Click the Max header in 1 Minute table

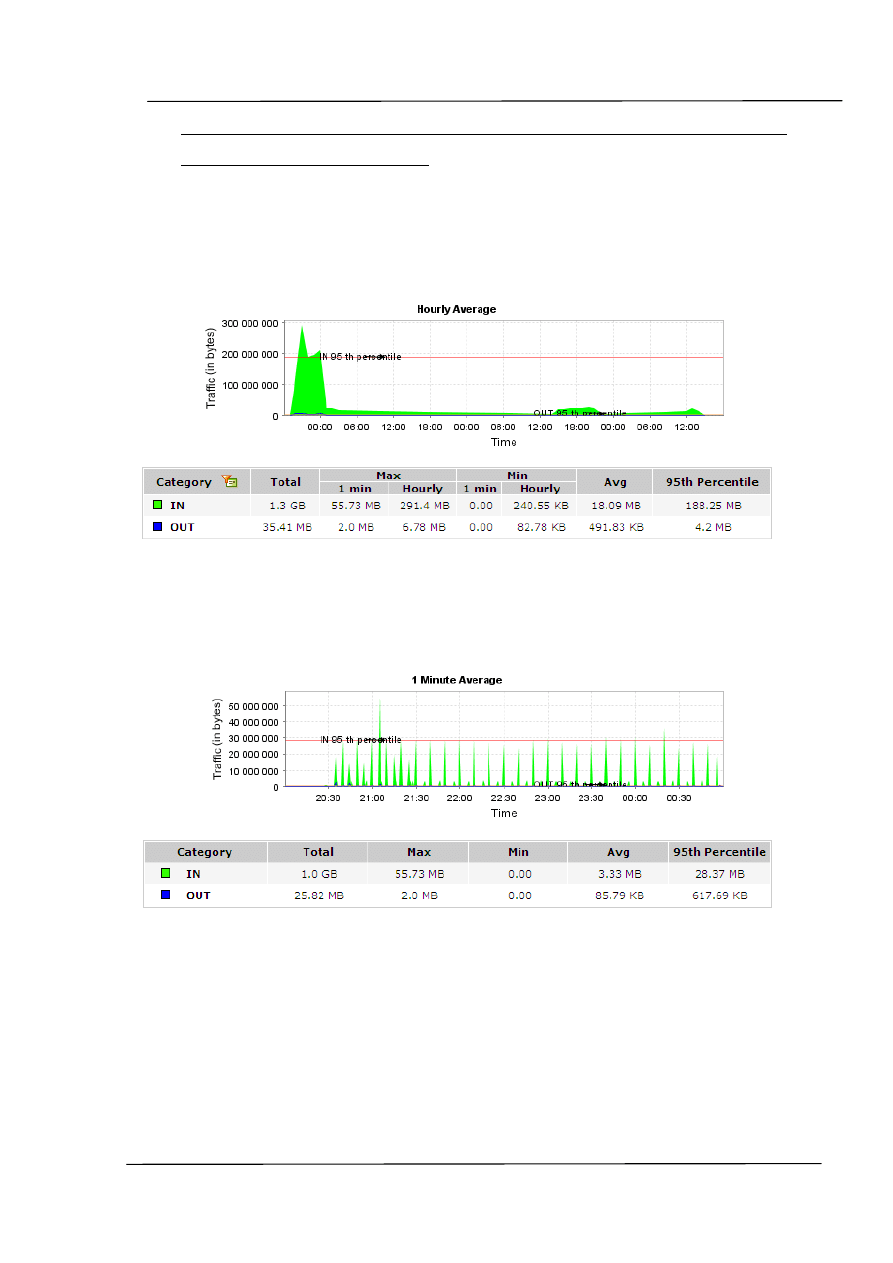(418, 852)
